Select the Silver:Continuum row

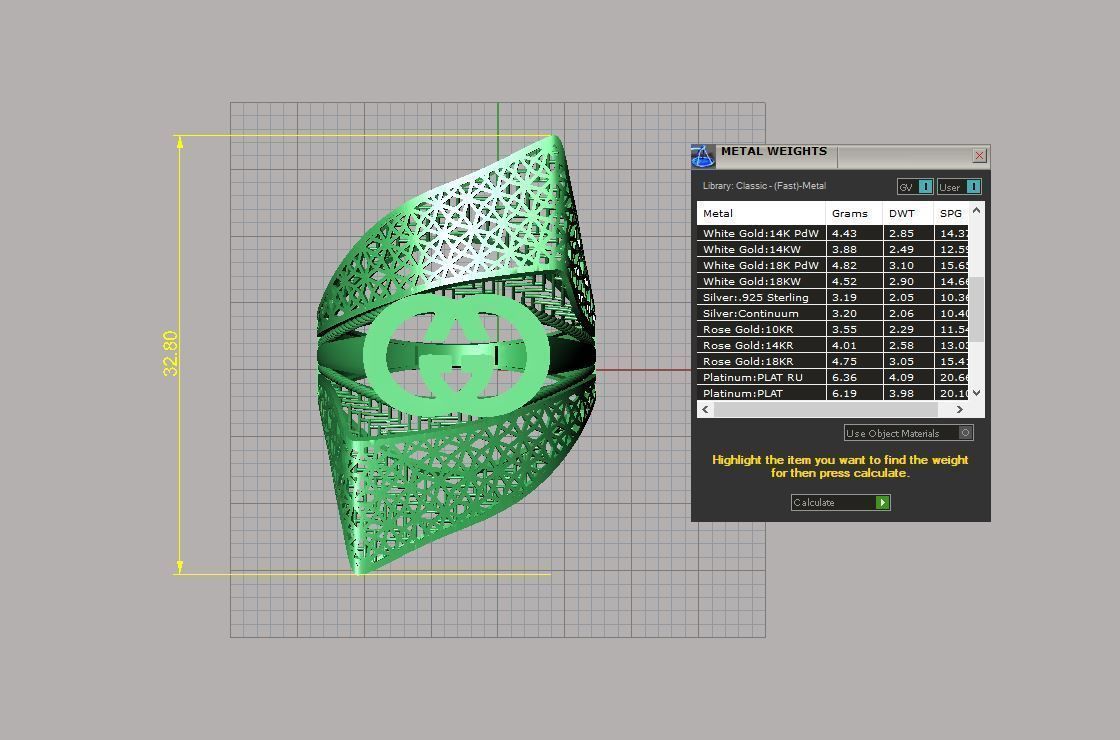pos(832,313)
